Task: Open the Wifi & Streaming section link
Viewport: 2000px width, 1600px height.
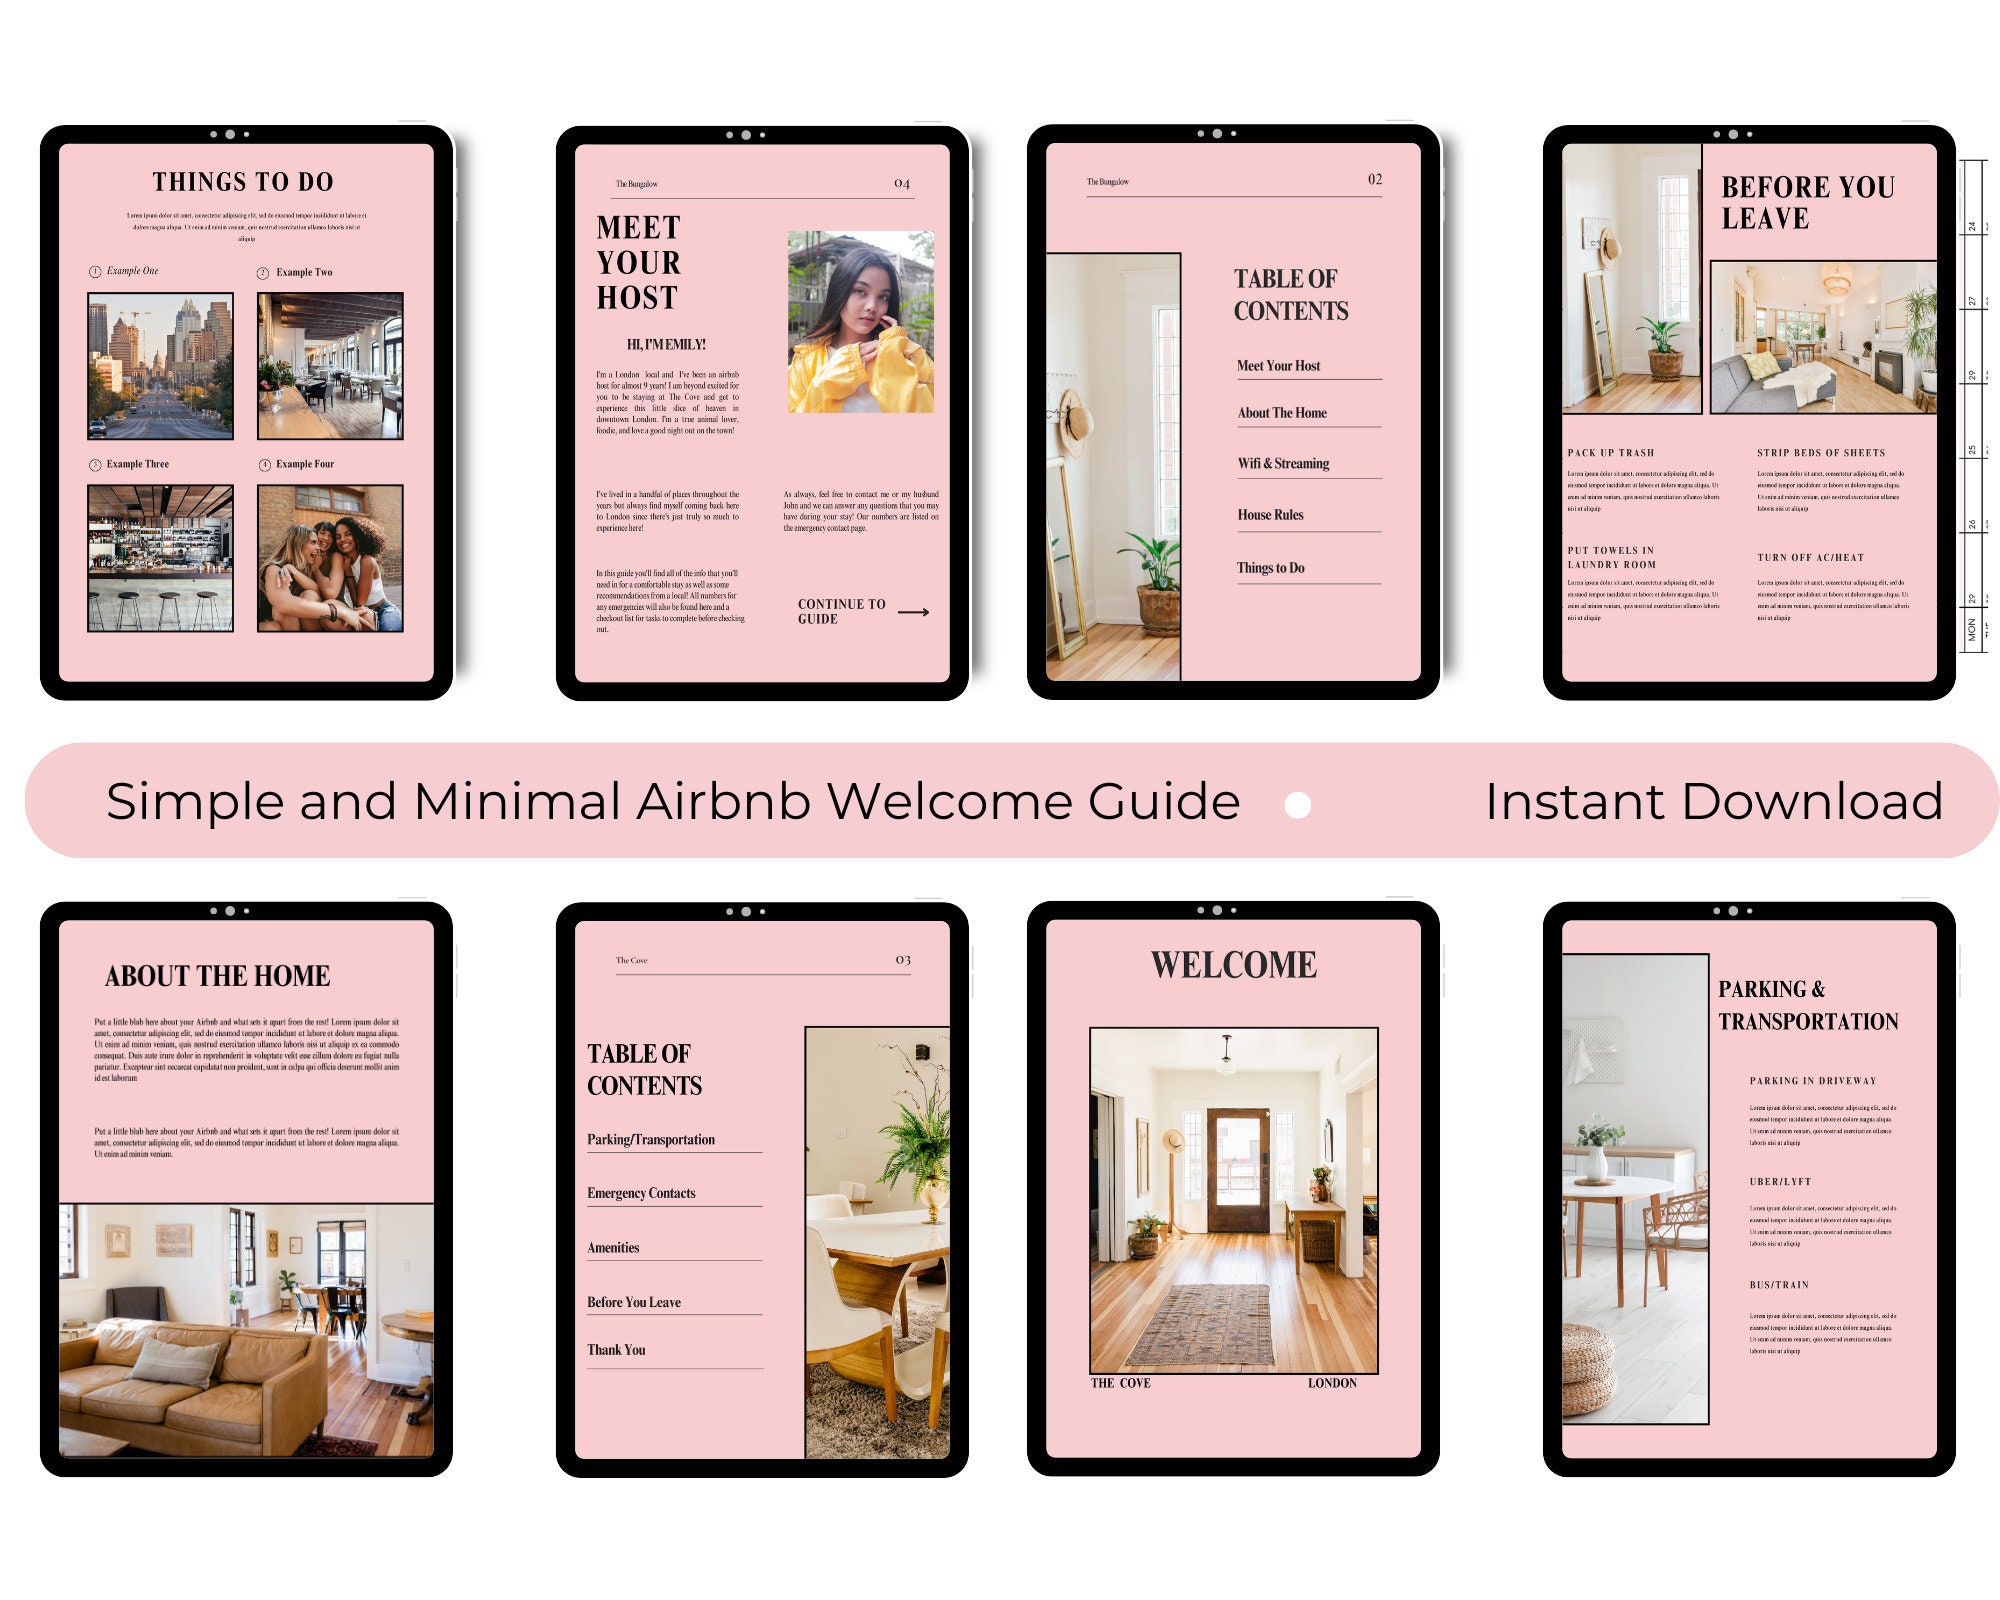Action: click(1284, 463)
